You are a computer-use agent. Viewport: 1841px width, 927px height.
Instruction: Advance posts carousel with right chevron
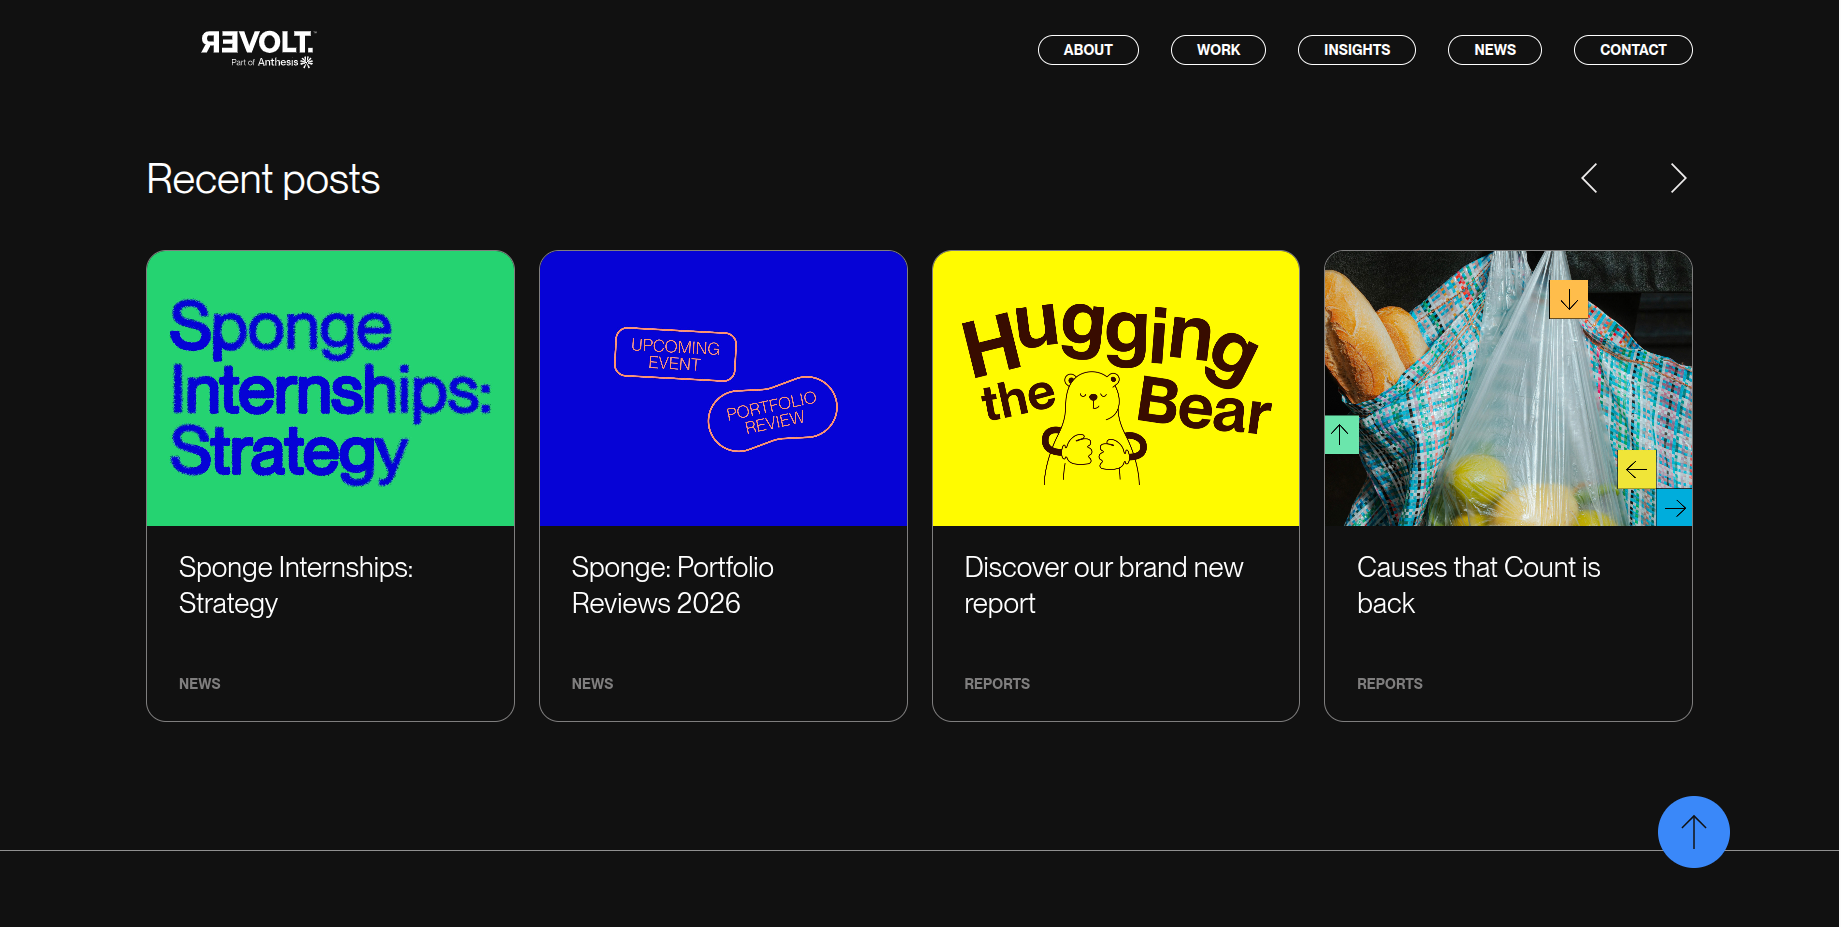click(x=1678, y=178)
